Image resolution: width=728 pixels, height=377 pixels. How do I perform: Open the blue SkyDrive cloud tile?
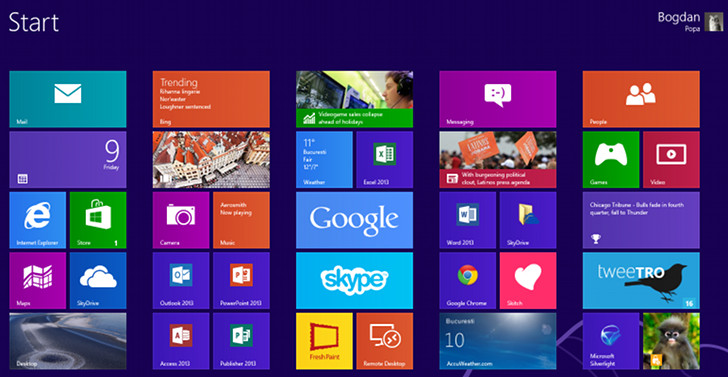(x=98, y=280)
